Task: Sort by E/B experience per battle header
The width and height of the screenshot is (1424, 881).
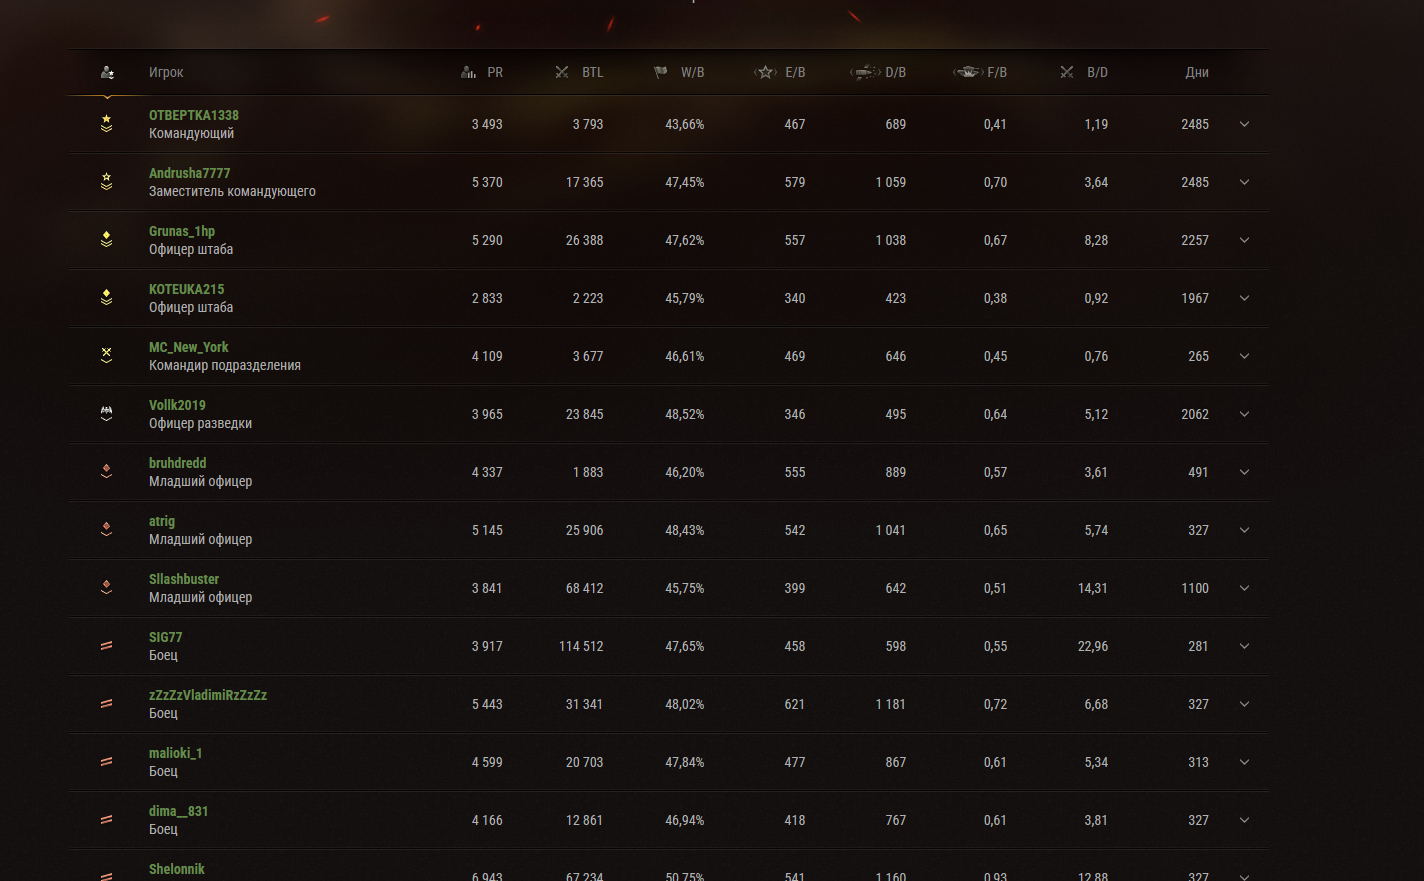Action: (779, 72)
